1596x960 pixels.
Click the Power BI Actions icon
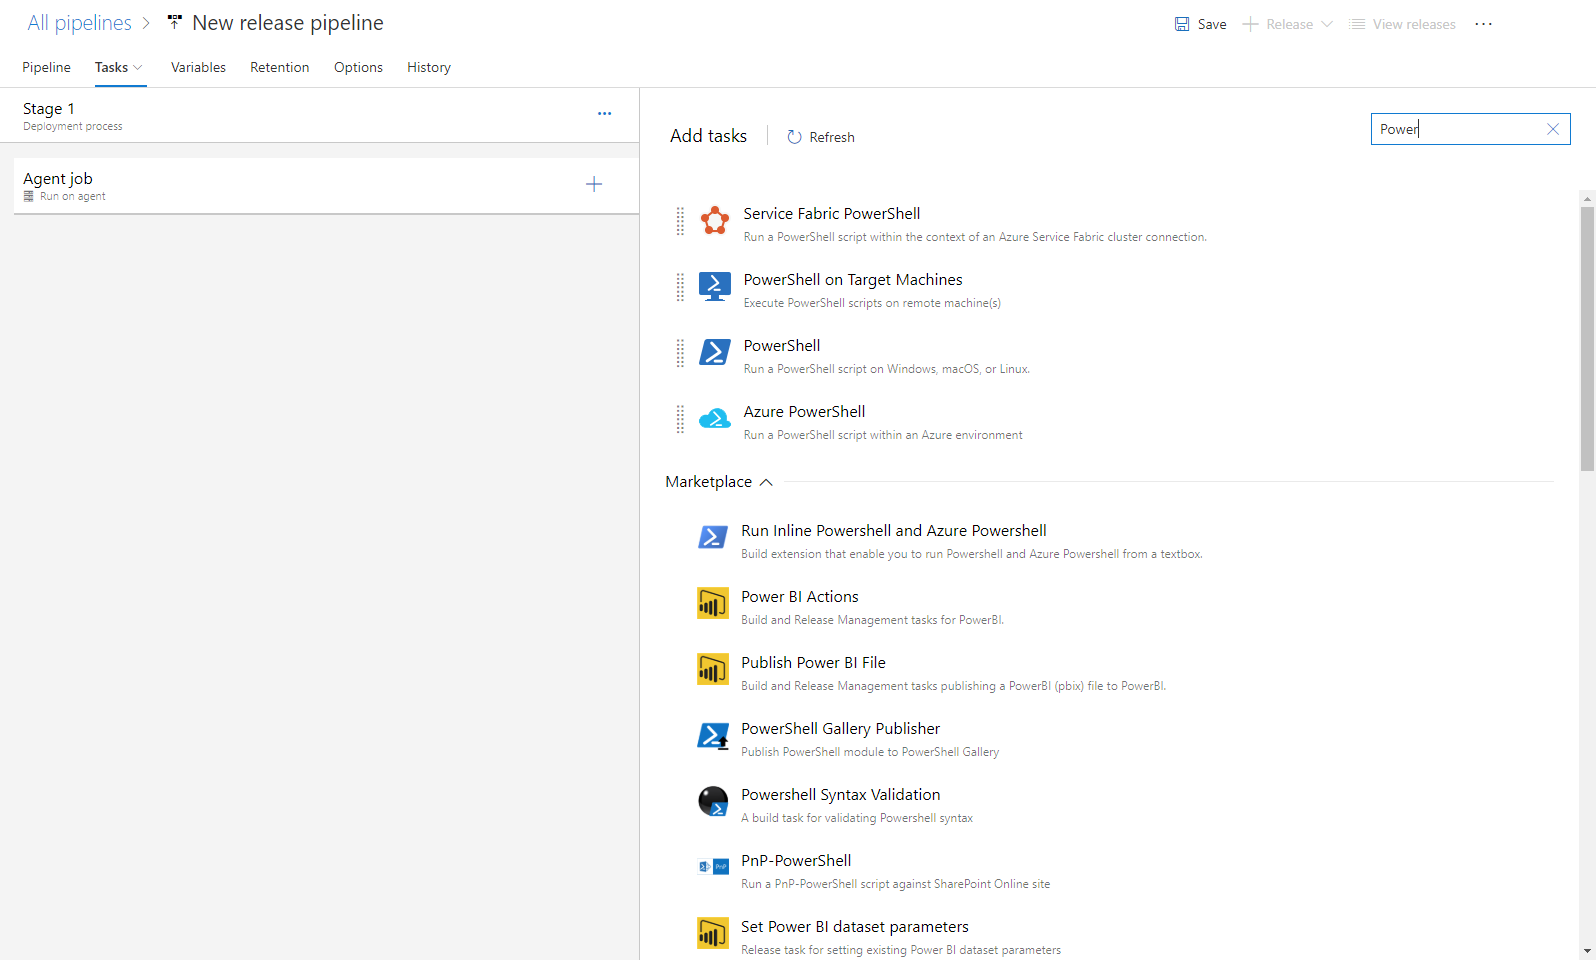[712, 603]
